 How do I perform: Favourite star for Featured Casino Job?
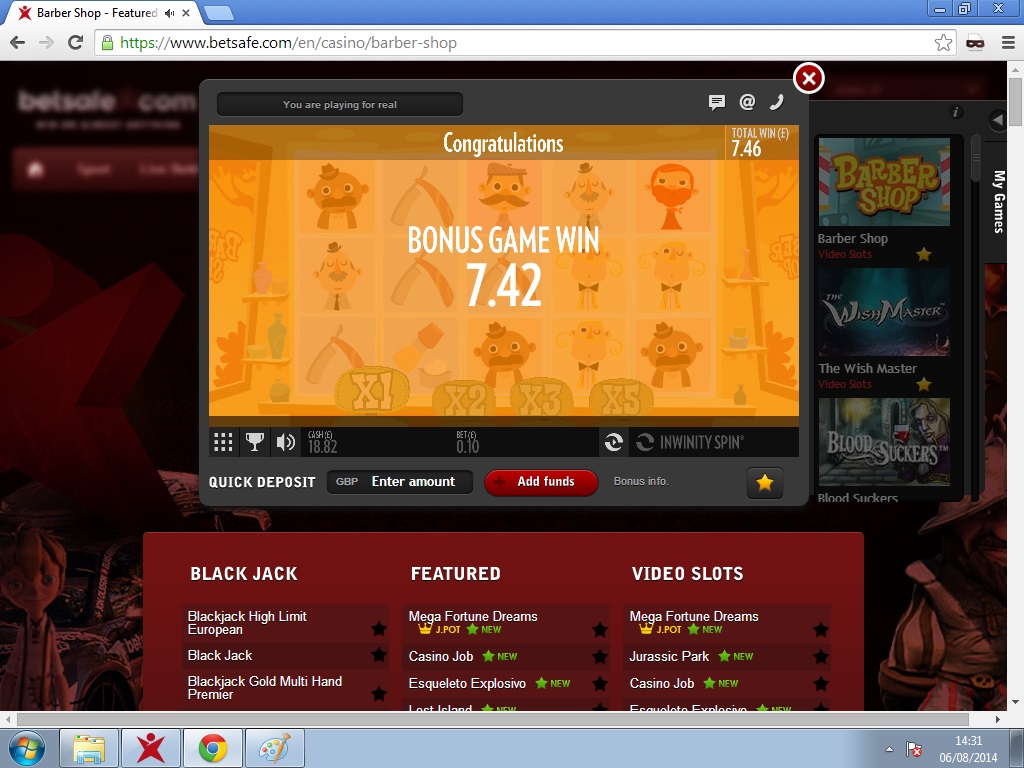tap(600, 656)
